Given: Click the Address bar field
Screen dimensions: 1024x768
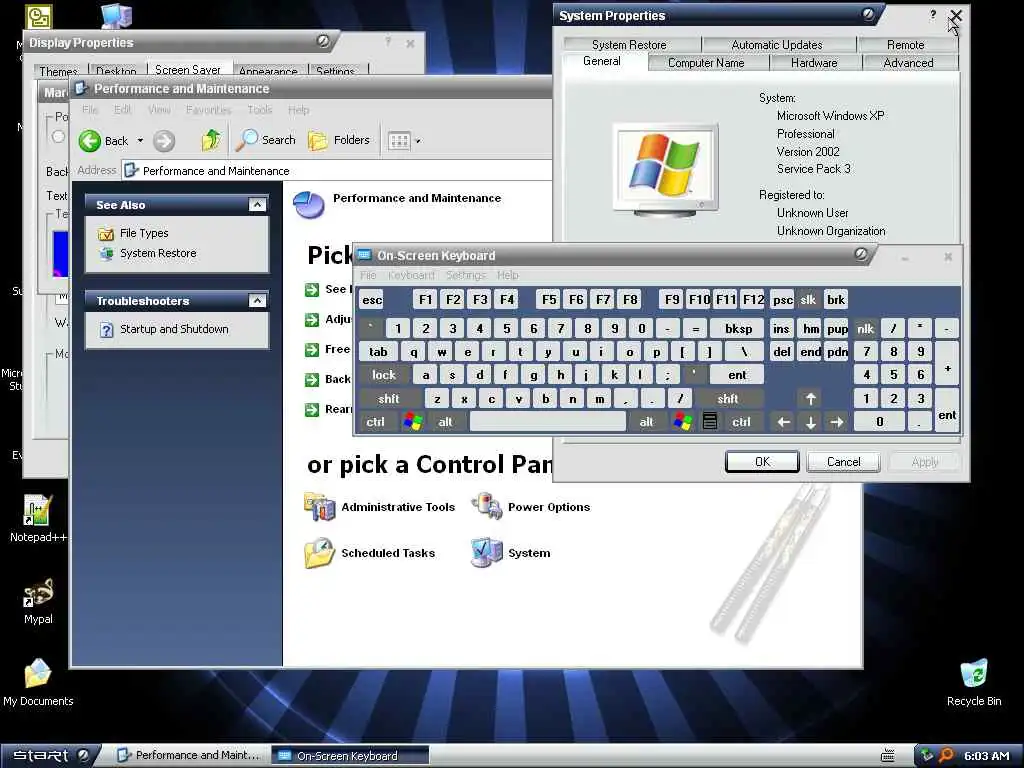Looking at the screenshot, I should point(336,171).
